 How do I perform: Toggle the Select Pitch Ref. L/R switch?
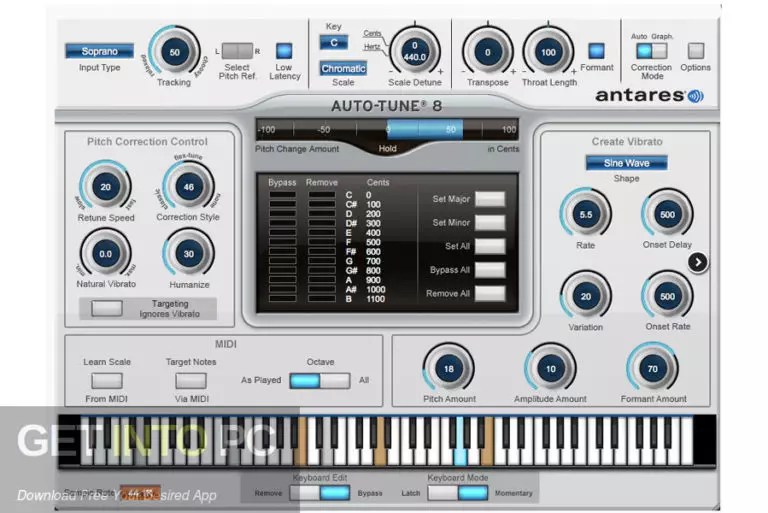coord(238,50)
